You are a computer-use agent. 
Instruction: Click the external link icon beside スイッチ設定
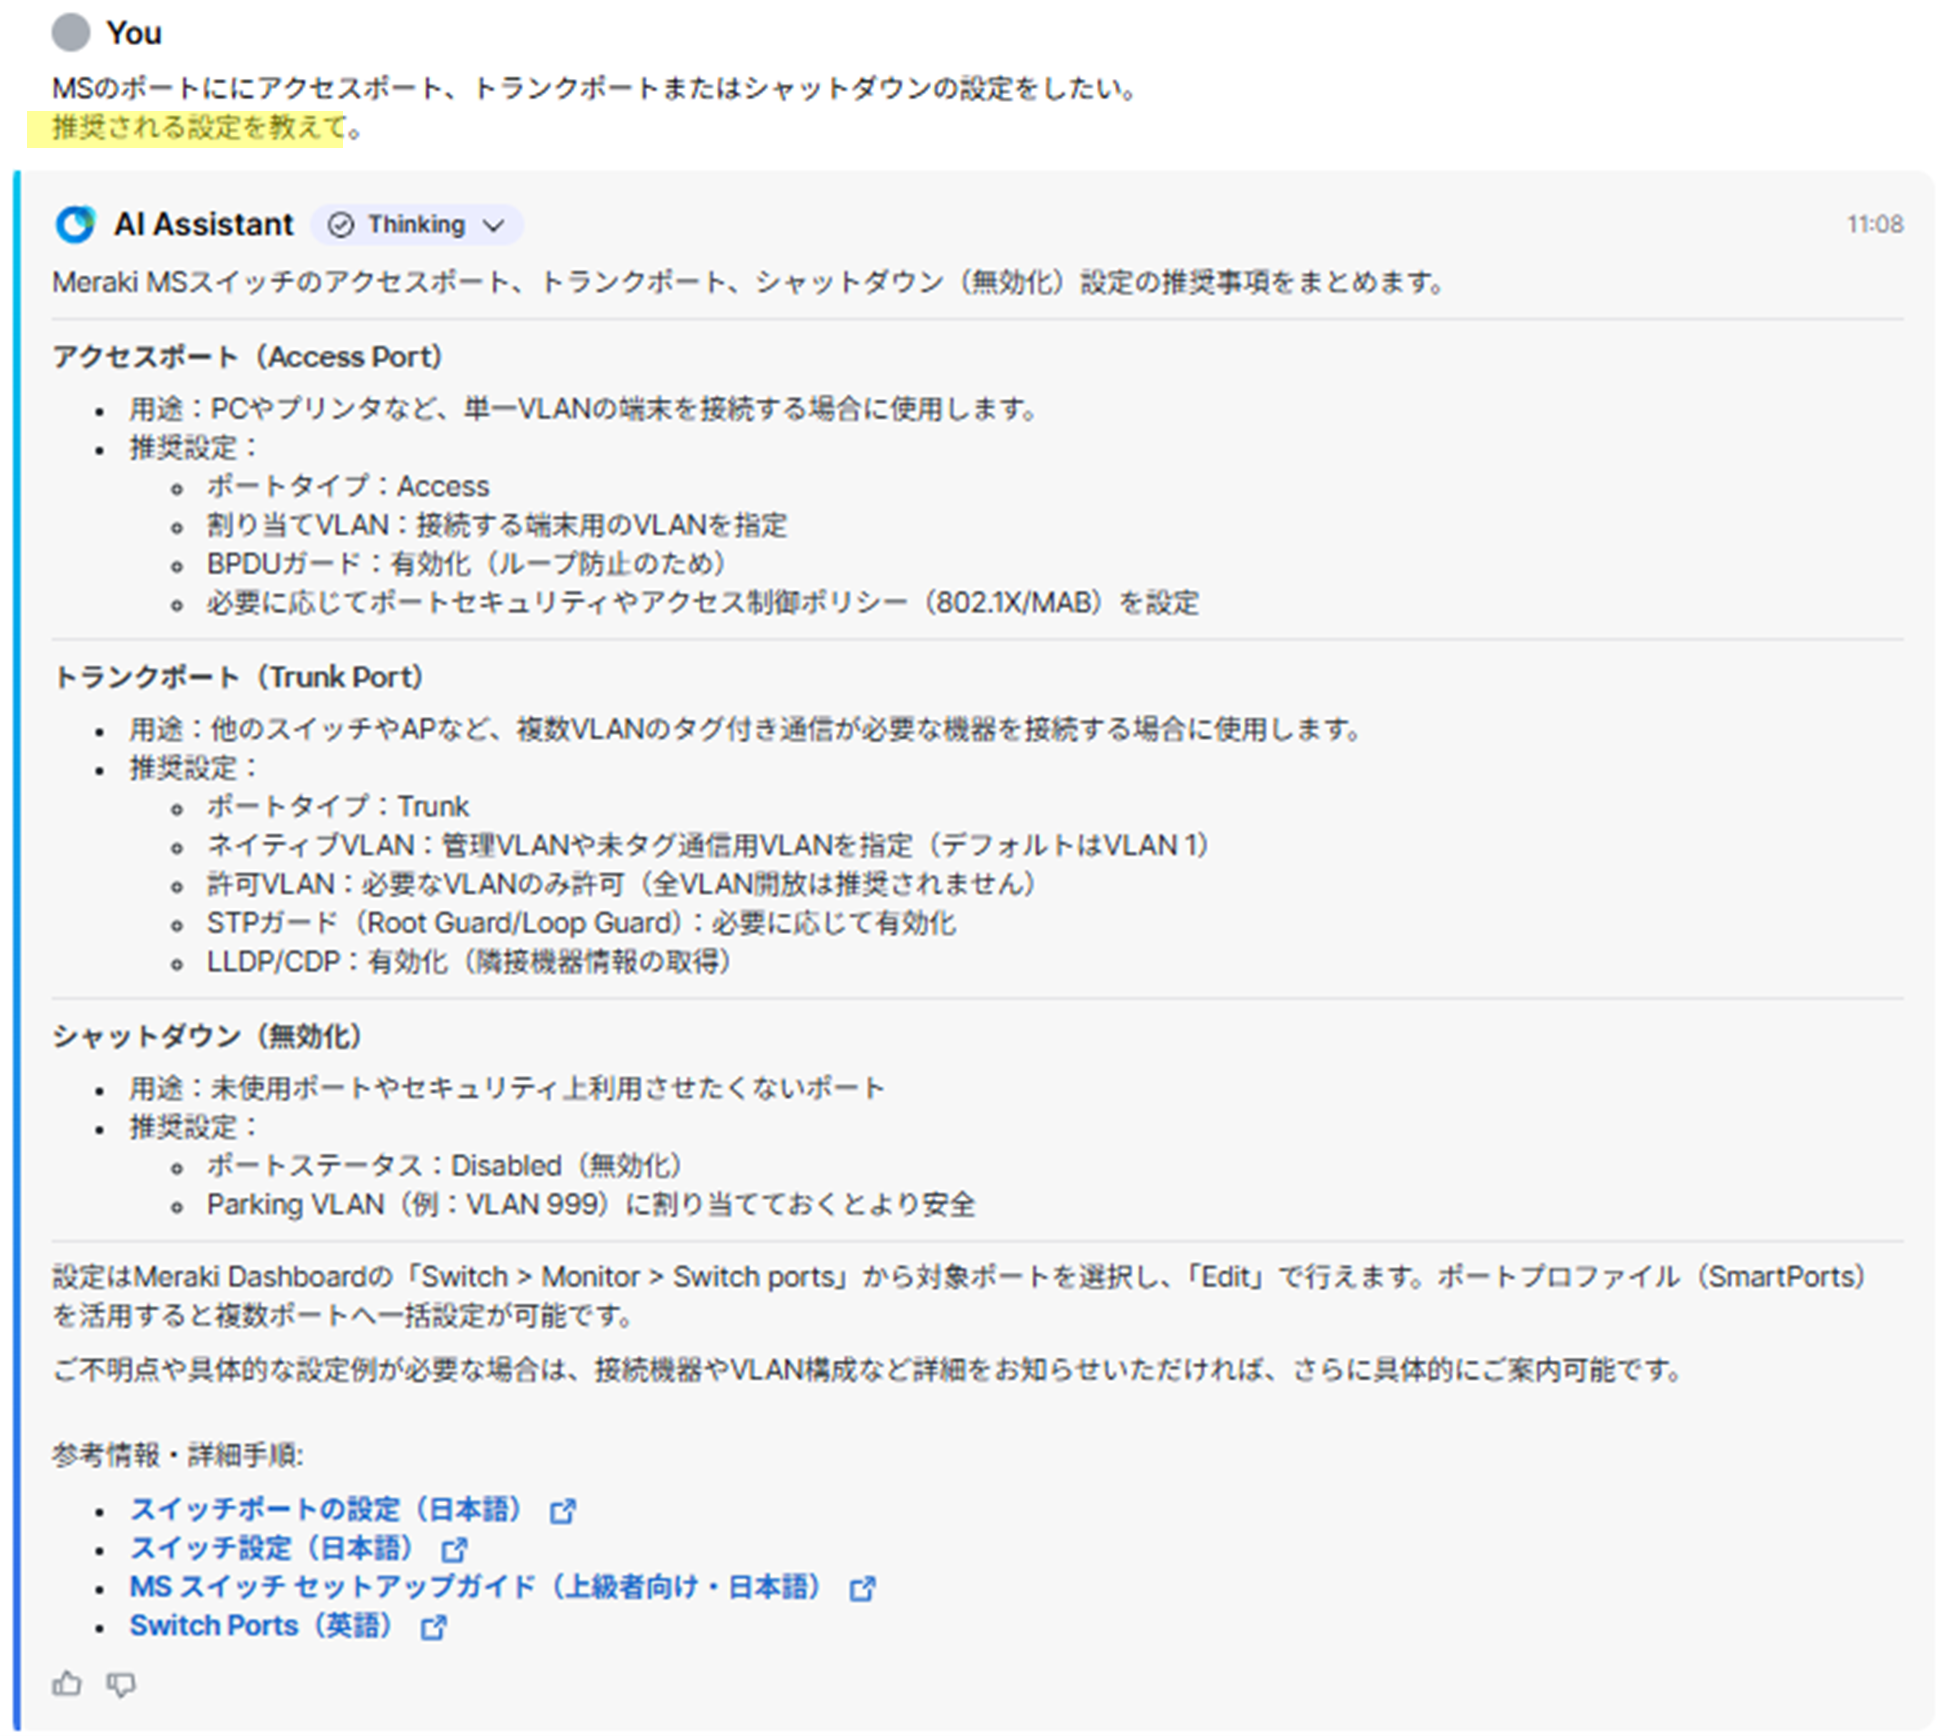453,1549
